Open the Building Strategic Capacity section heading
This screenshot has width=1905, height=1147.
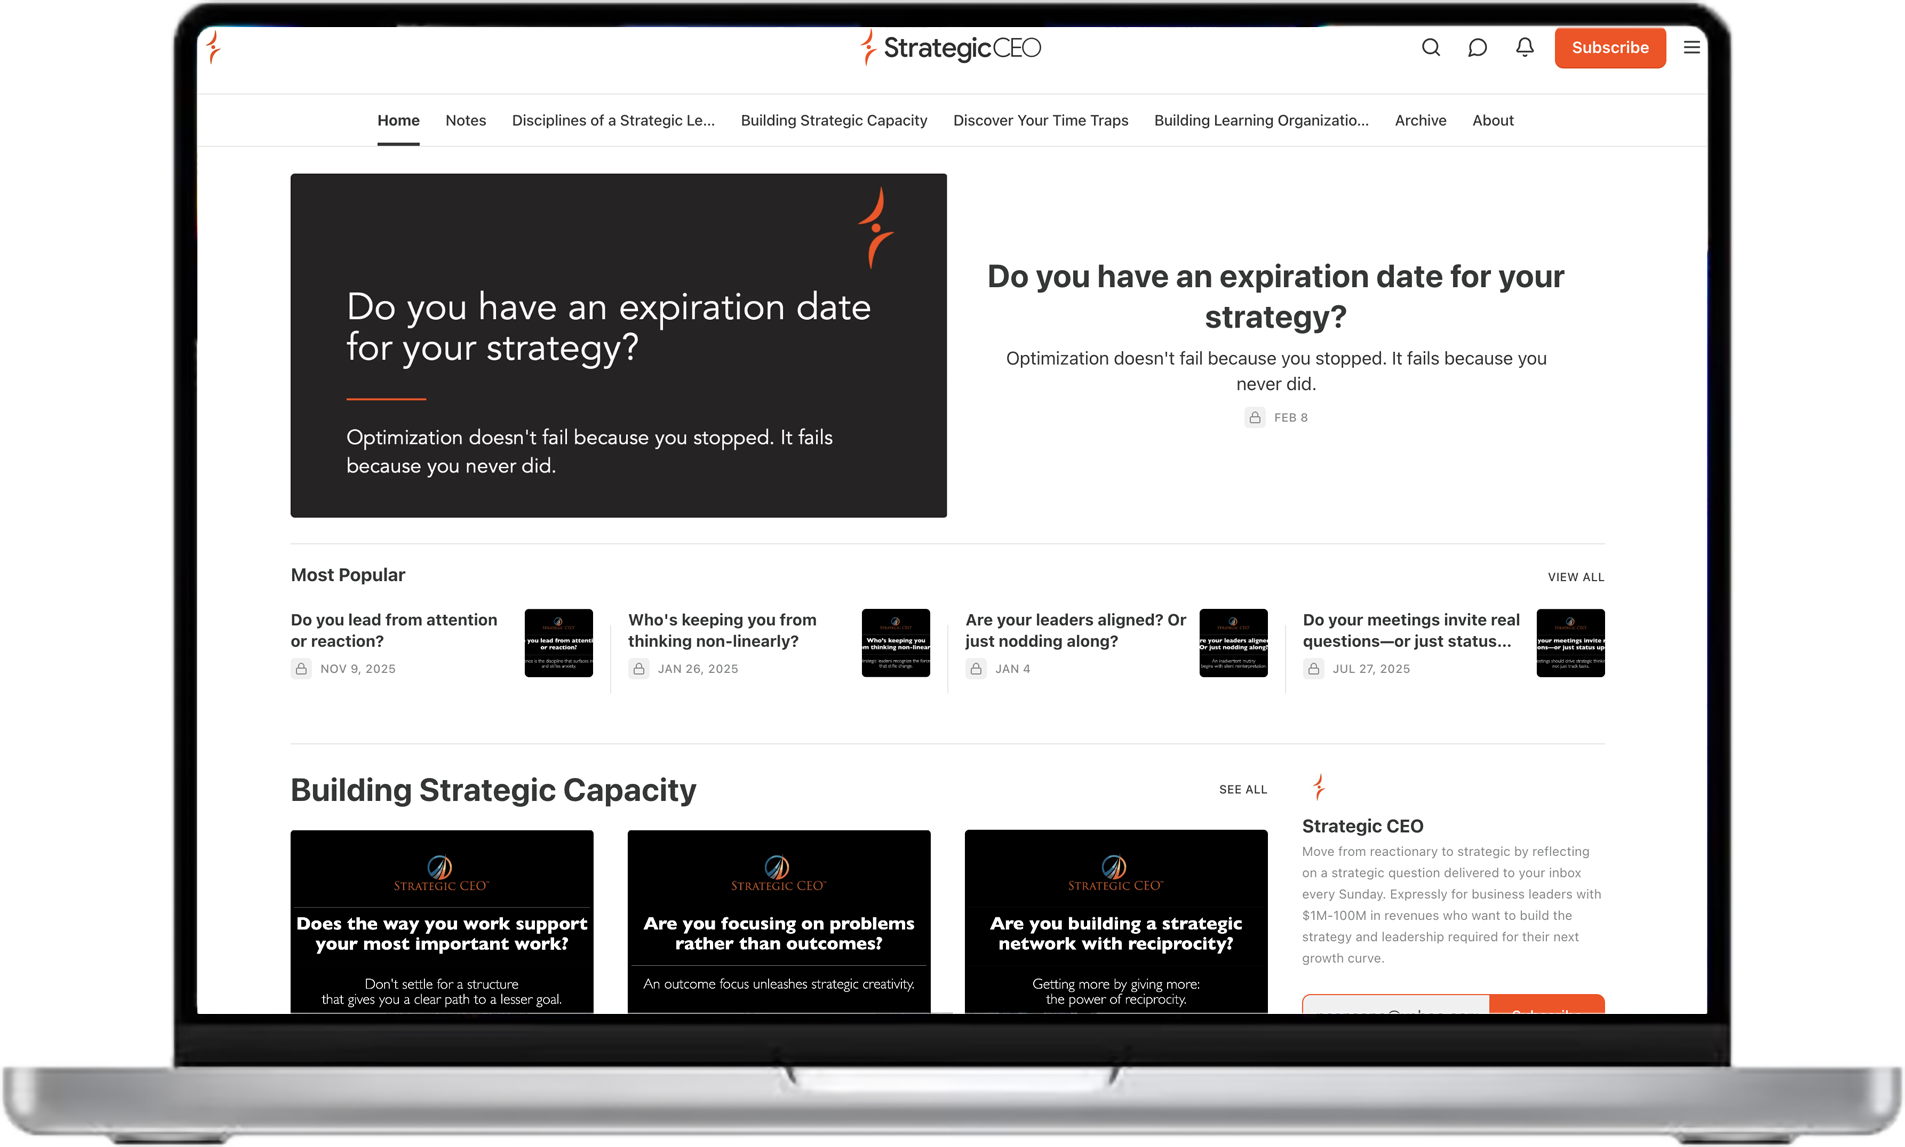point(493,790)
